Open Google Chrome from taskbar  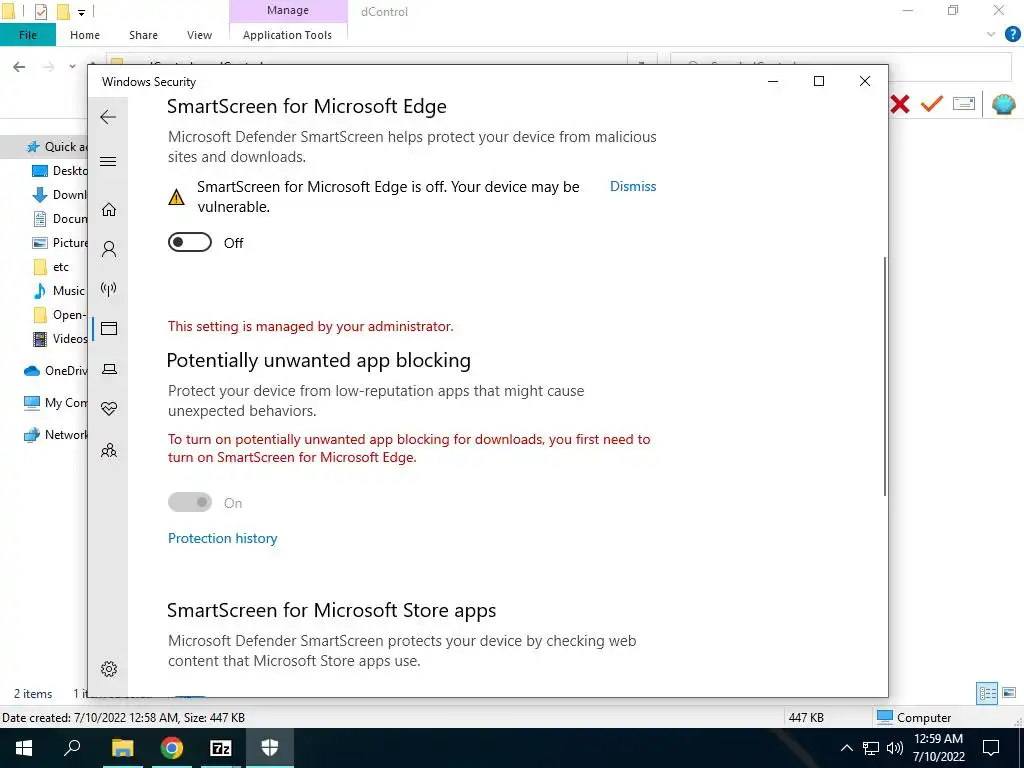point(172,748)
